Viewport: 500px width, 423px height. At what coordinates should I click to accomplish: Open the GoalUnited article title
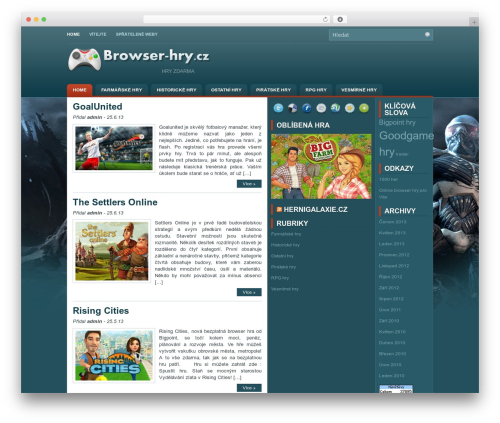pos(97,107)
